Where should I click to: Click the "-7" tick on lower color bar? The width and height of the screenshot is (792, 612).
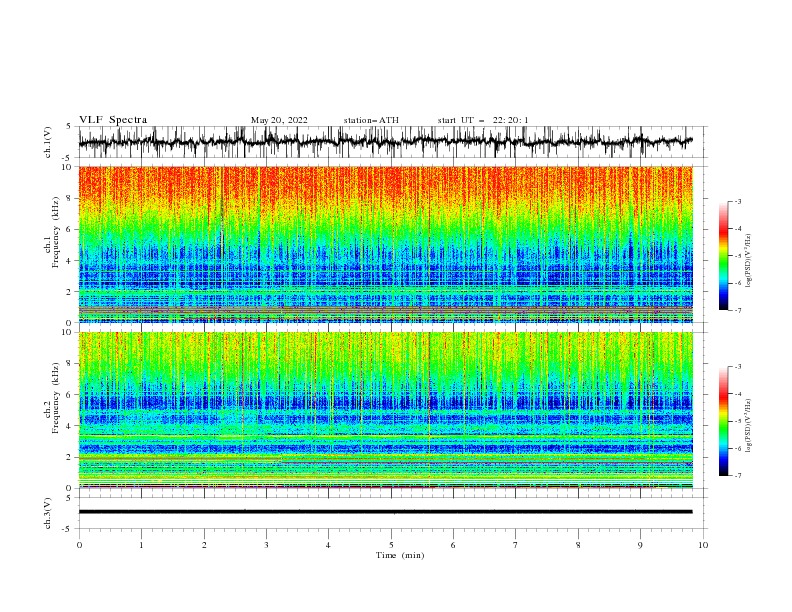point(738,476)
